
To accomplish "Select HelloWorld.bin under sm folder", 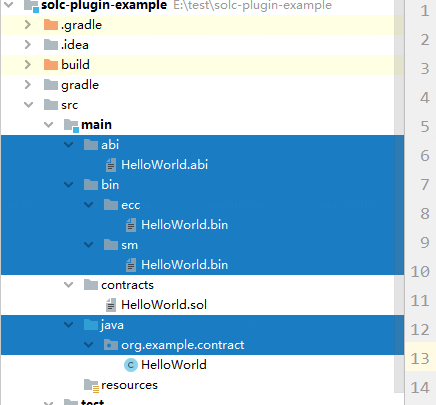I will click(x=185, y=265).
